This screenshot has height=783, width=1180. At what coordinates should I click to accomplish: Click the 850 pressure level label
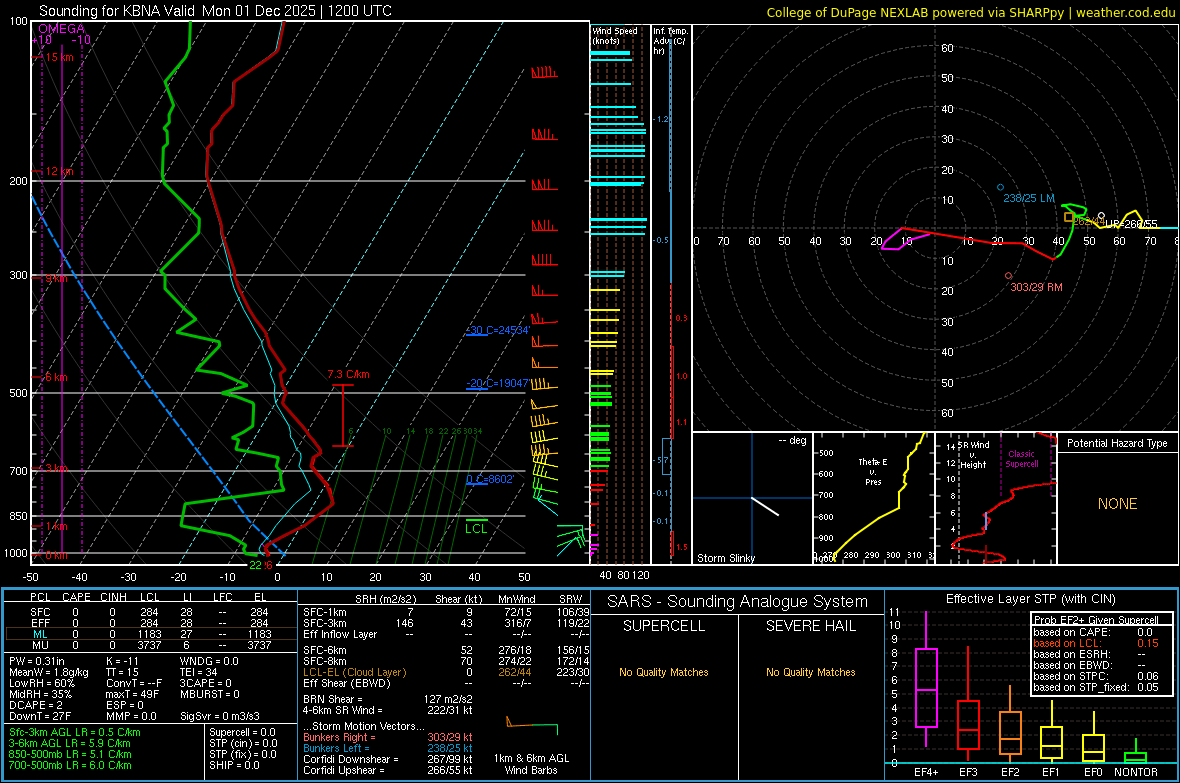[x=18, y=516]
